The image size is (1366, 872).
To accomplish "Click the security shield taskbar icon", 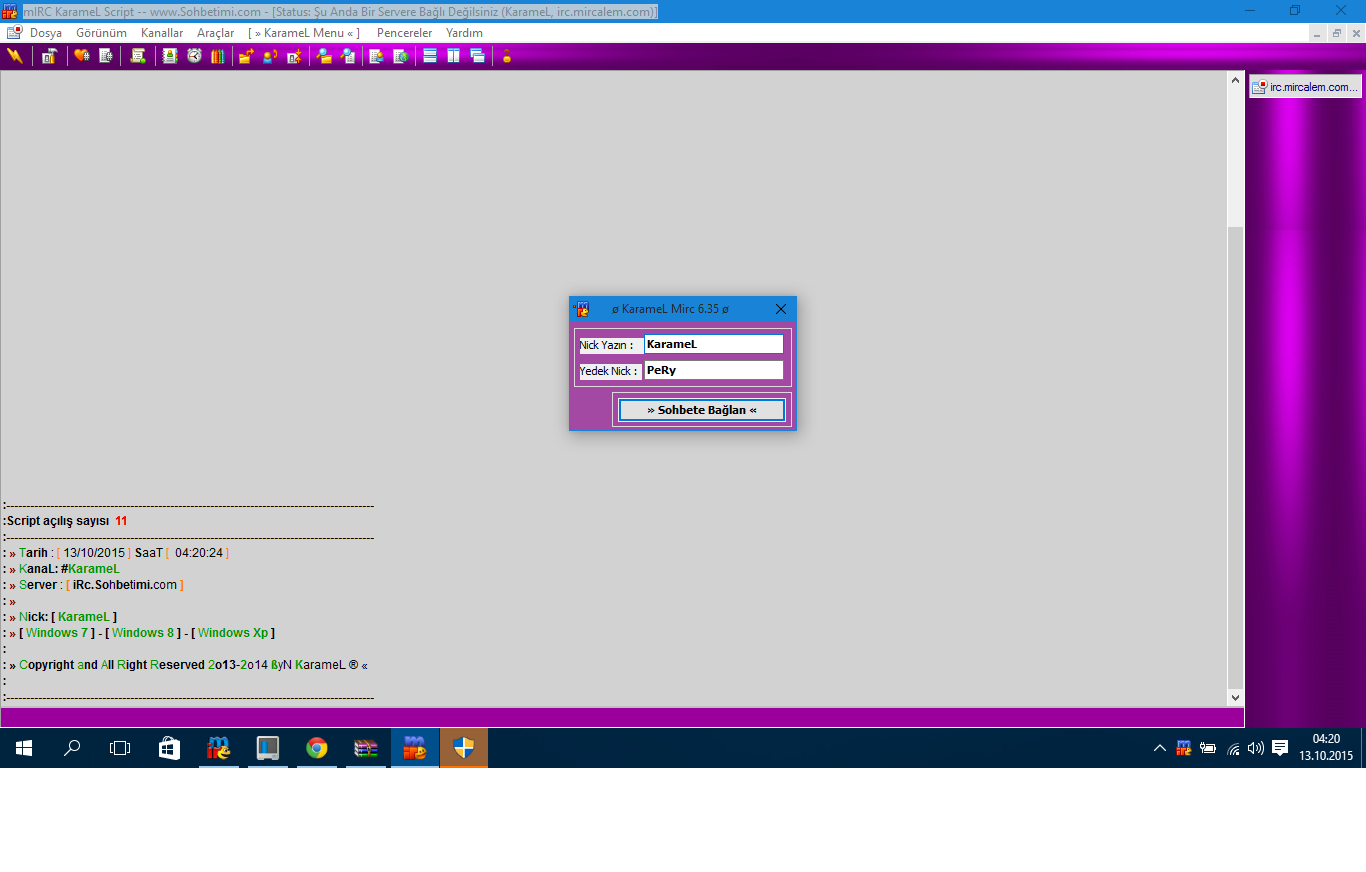I will (464, 748).
